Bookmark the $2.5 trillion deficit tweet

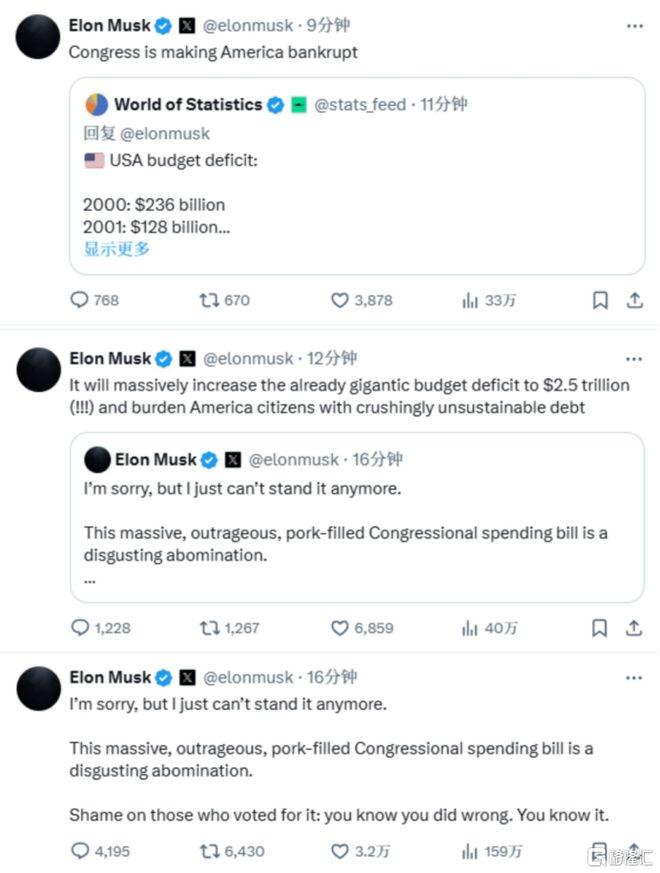tap(600, 628)
